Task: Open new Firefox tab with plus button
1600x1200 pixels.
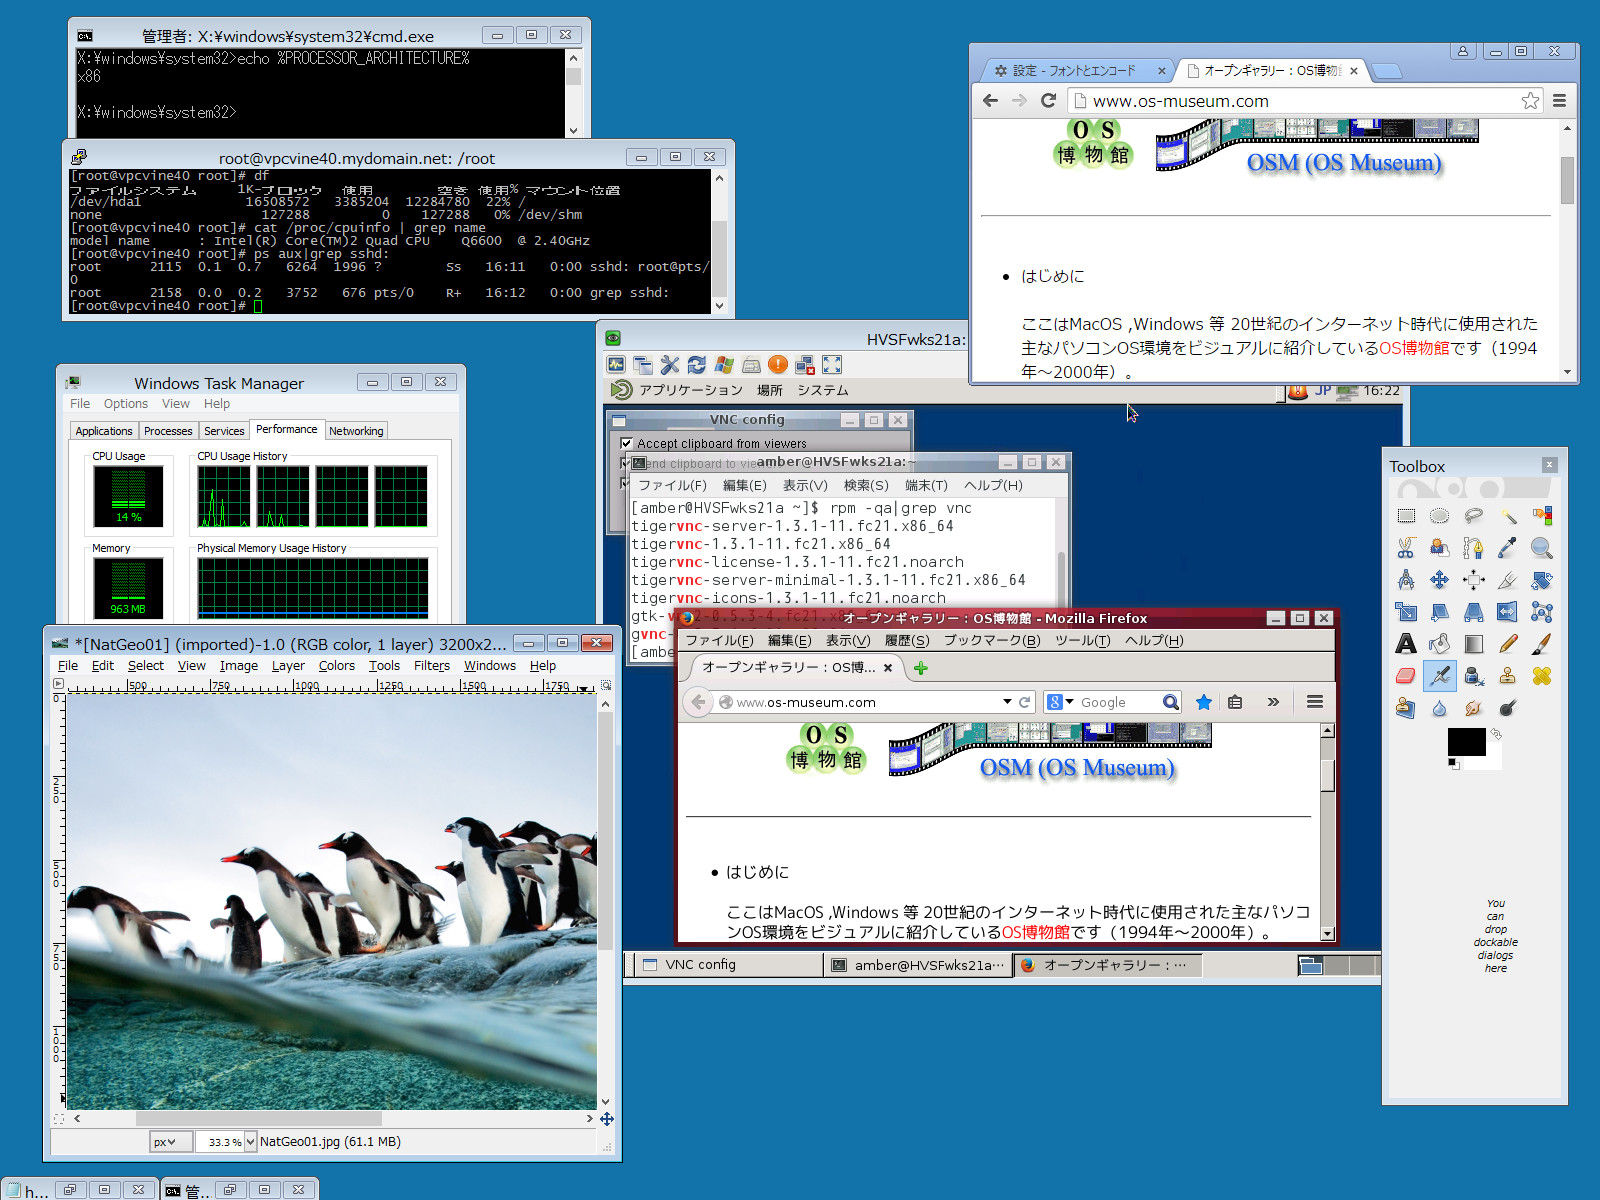Action: click(x=921, y=668)
